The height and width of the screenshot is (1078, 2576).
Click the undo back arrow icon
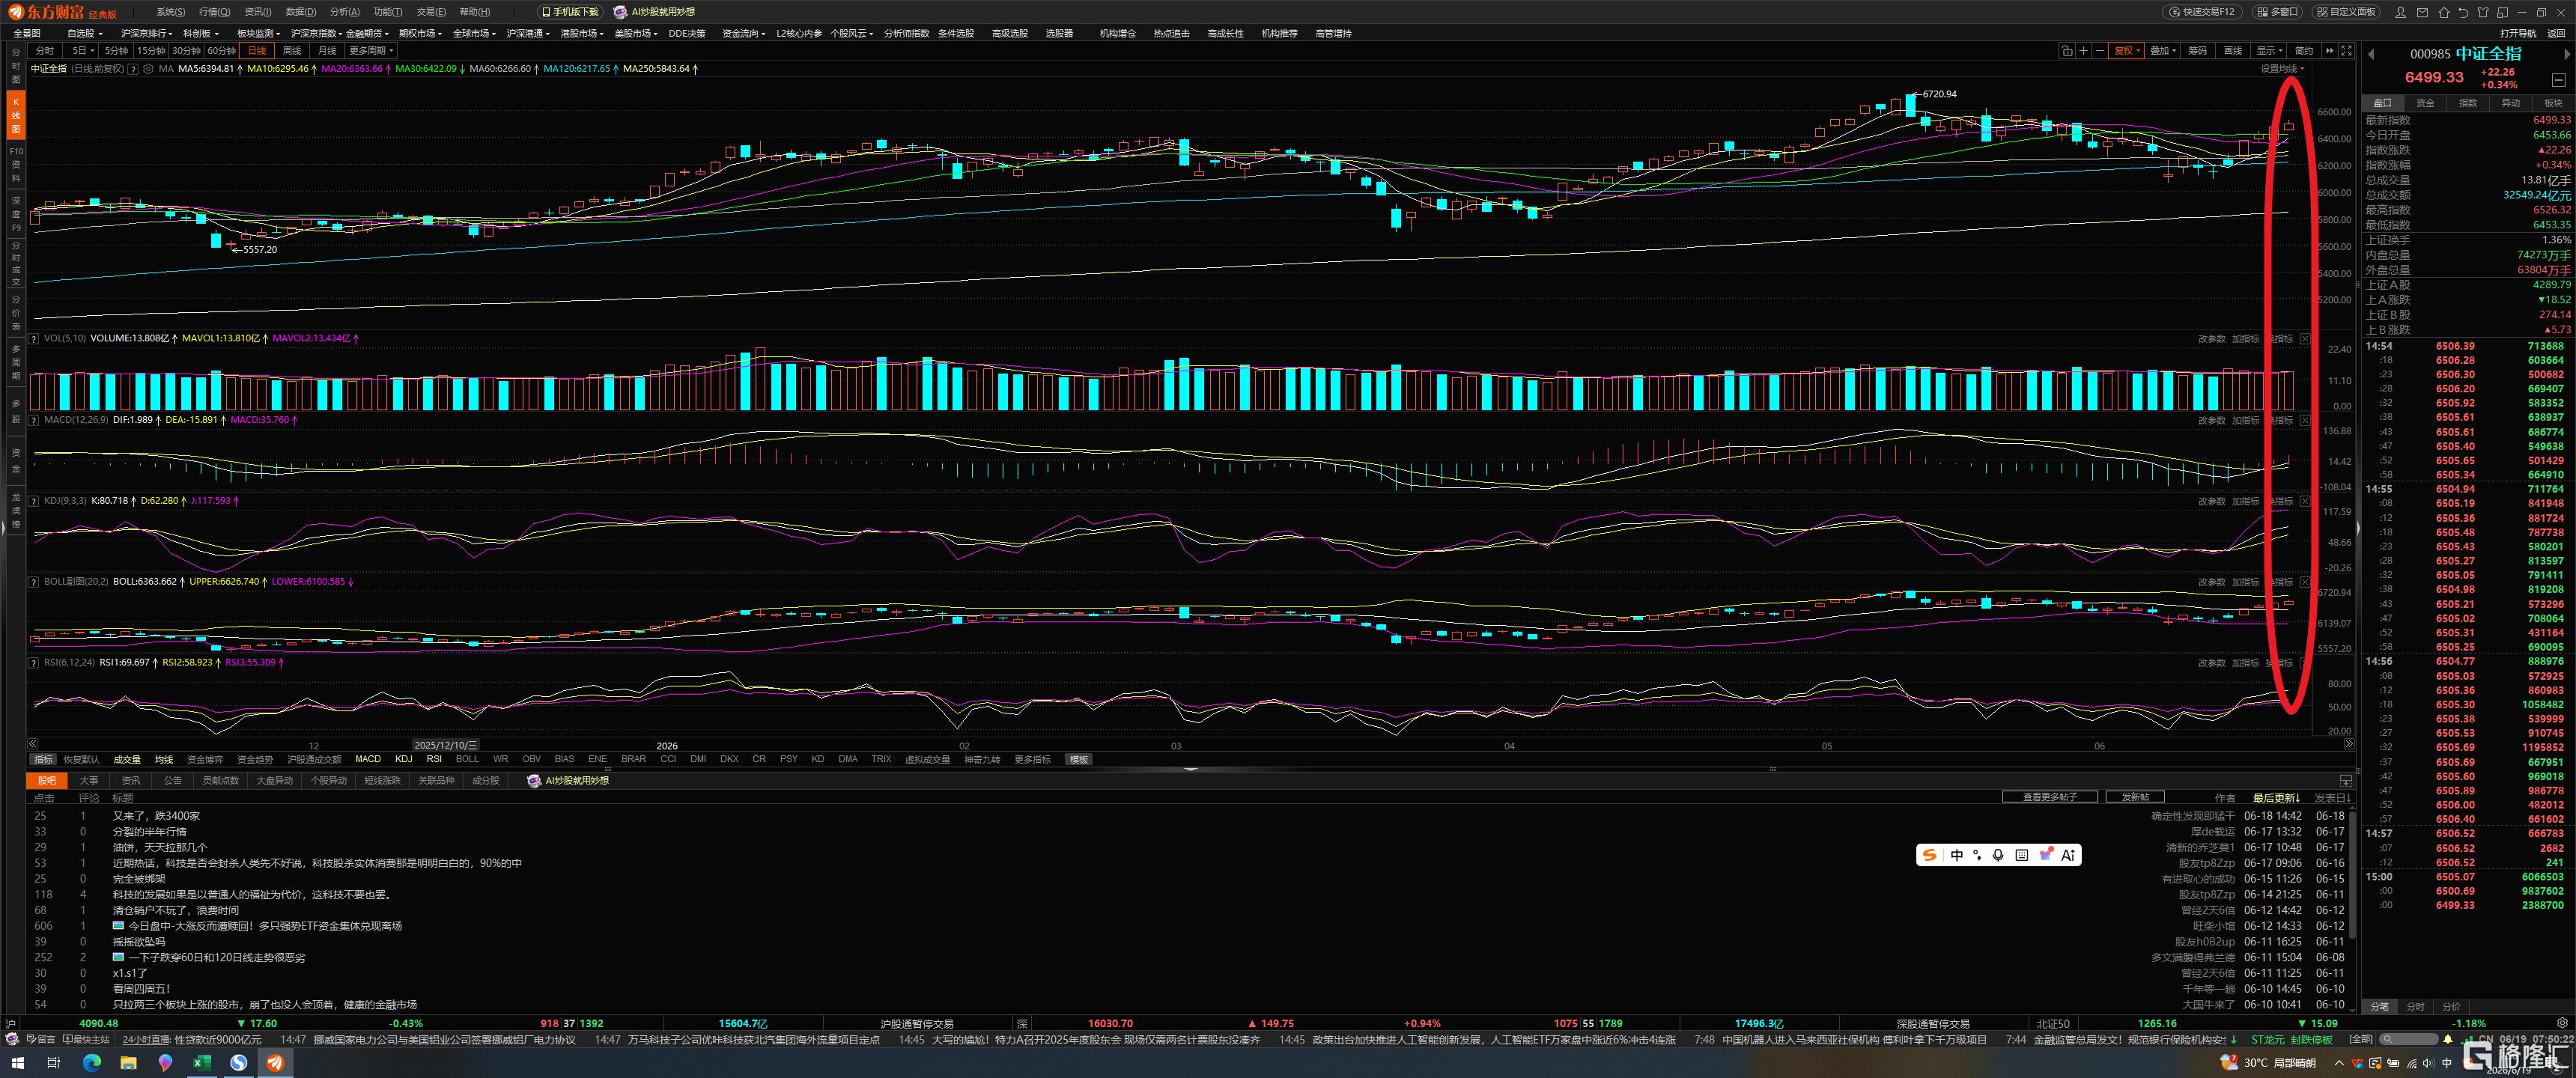pos(2463,13)
